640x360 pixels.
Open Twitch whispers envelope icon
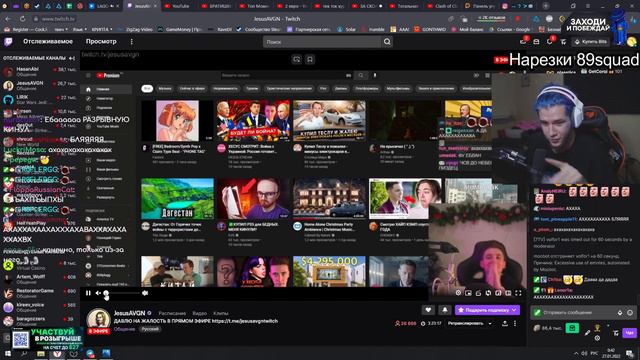coord(536,42)
